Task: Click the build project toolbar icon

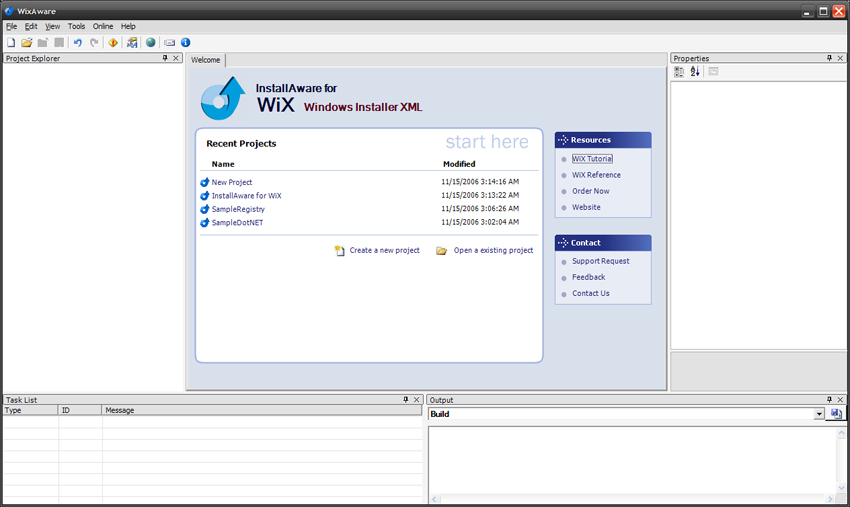Action: tap(132, 42)
